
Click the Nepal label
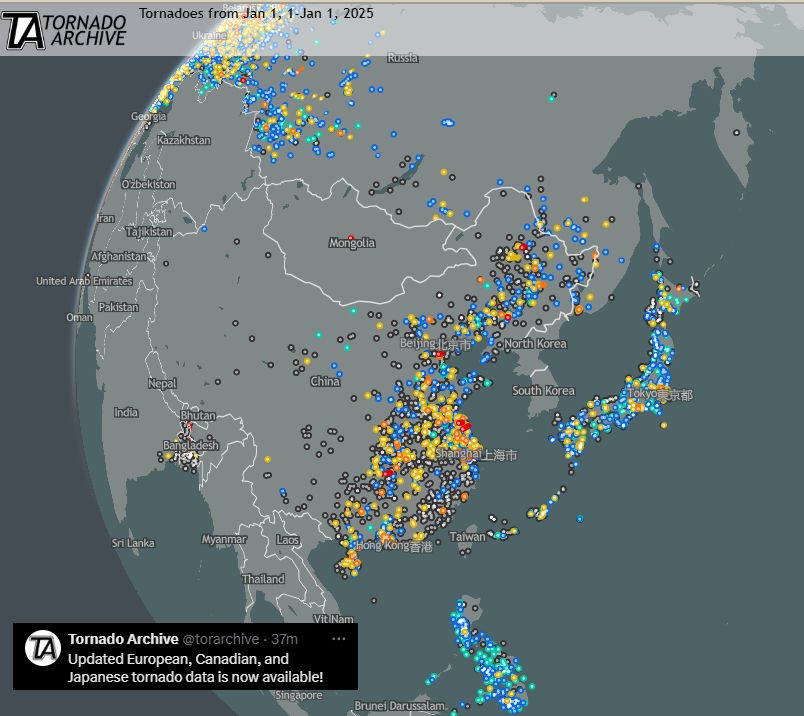(x=162, y=383)
